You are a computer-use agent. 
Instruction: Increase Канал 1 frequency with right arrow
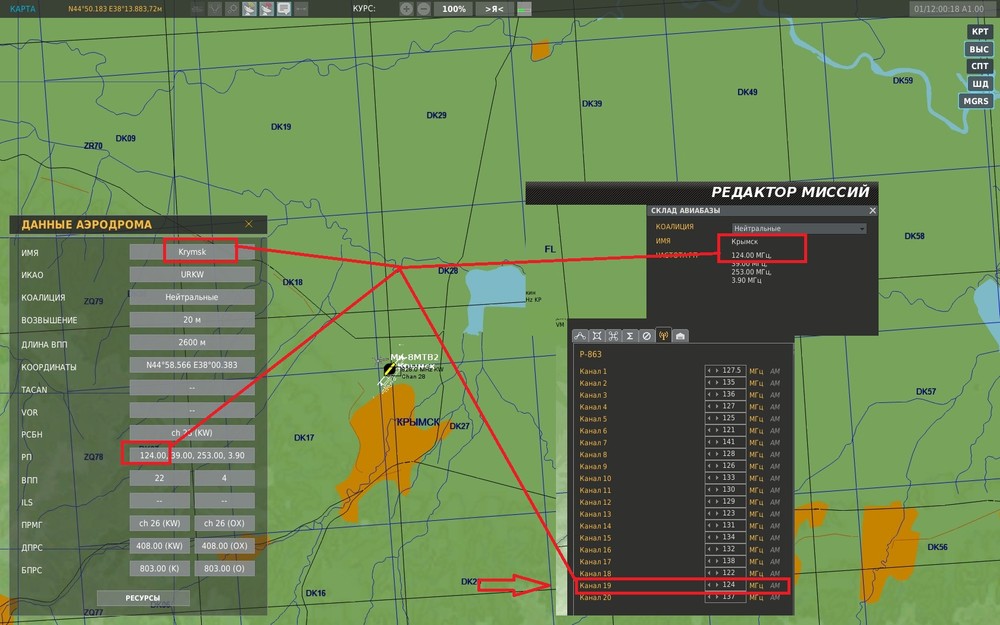(716, 371)
